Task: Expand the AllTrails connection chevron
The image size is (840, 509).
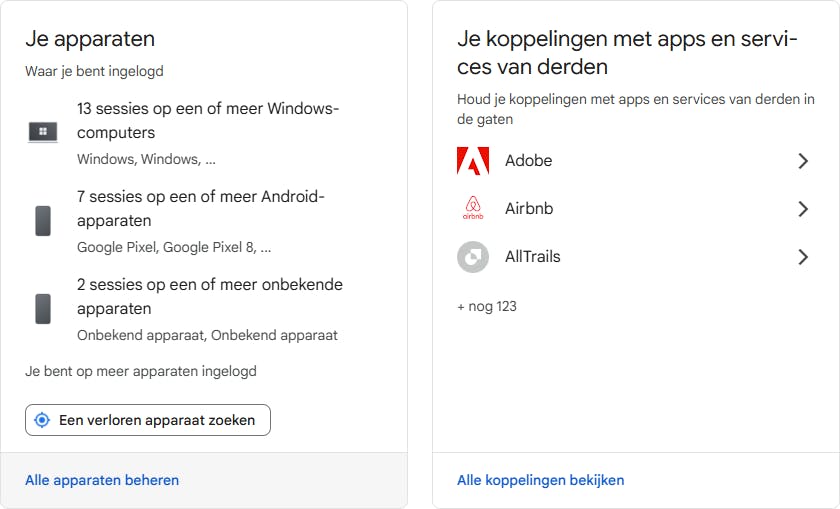Action: pyautogui.click(x=802, y=257)
